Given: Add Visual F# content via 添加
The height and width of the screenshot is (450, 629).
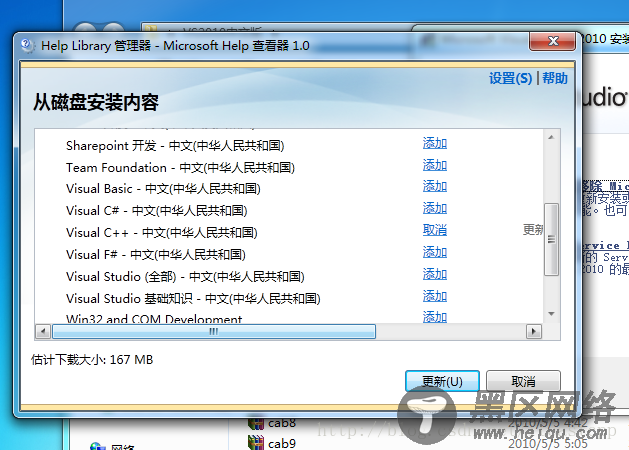Looking at the screenshot, I should 435,252.
